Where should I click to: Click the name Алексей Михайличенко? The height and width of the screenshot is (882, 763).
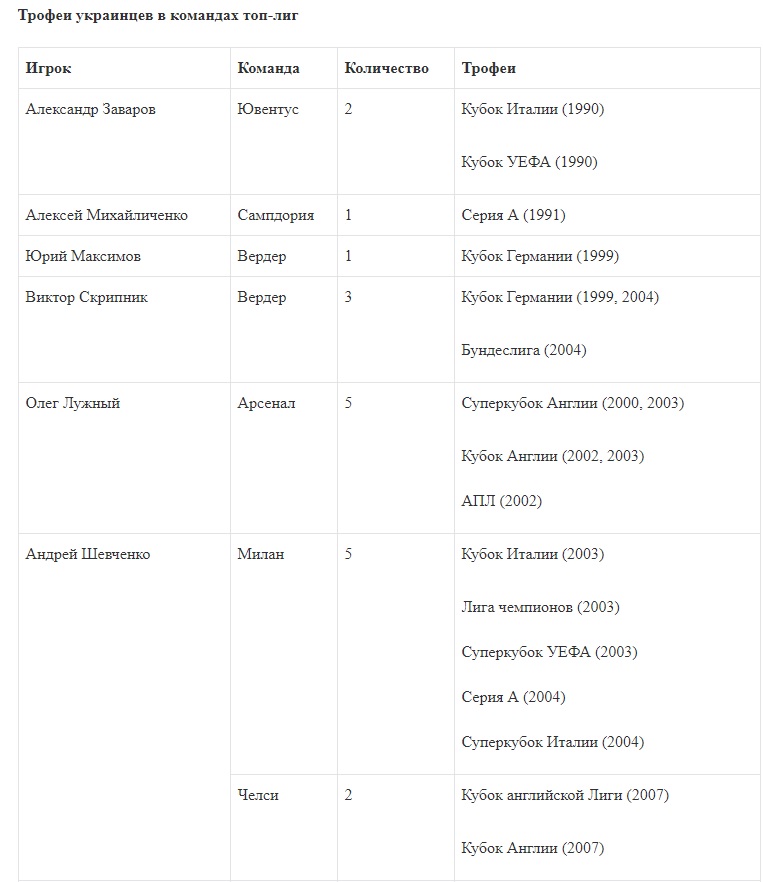106,215
